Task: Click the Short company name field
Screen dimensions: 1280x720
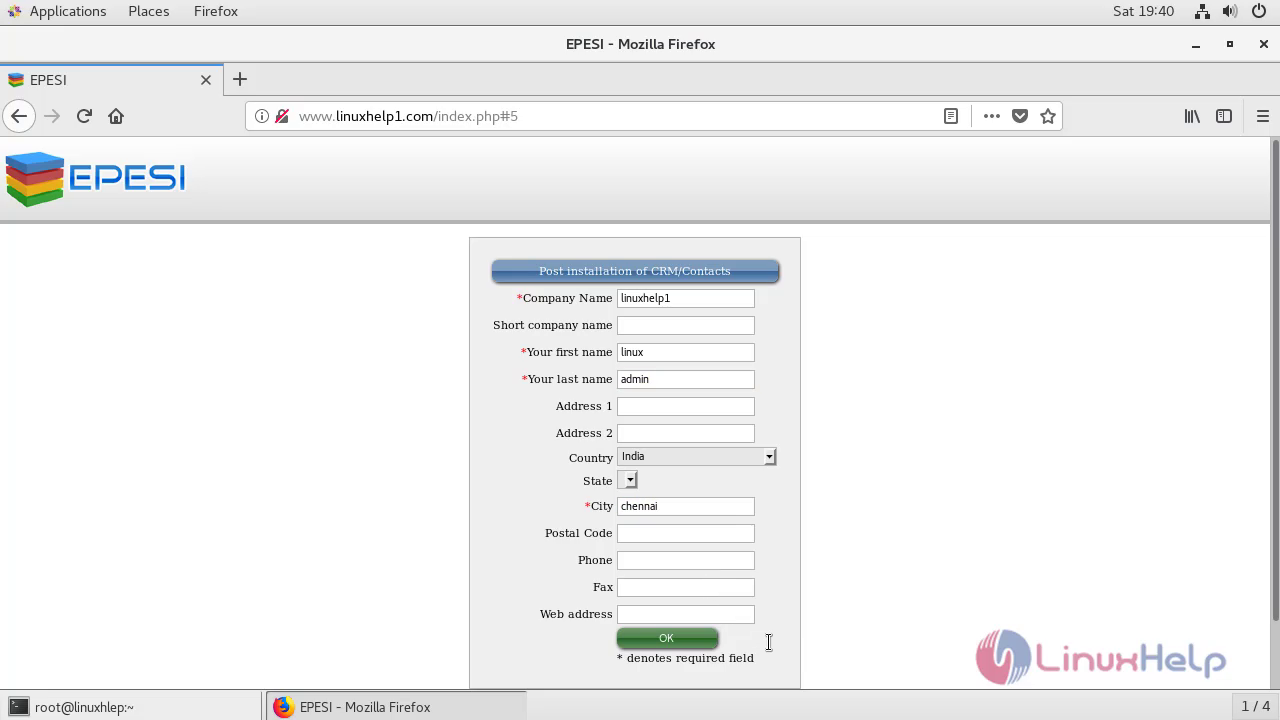Action: (x=686, y=325)
